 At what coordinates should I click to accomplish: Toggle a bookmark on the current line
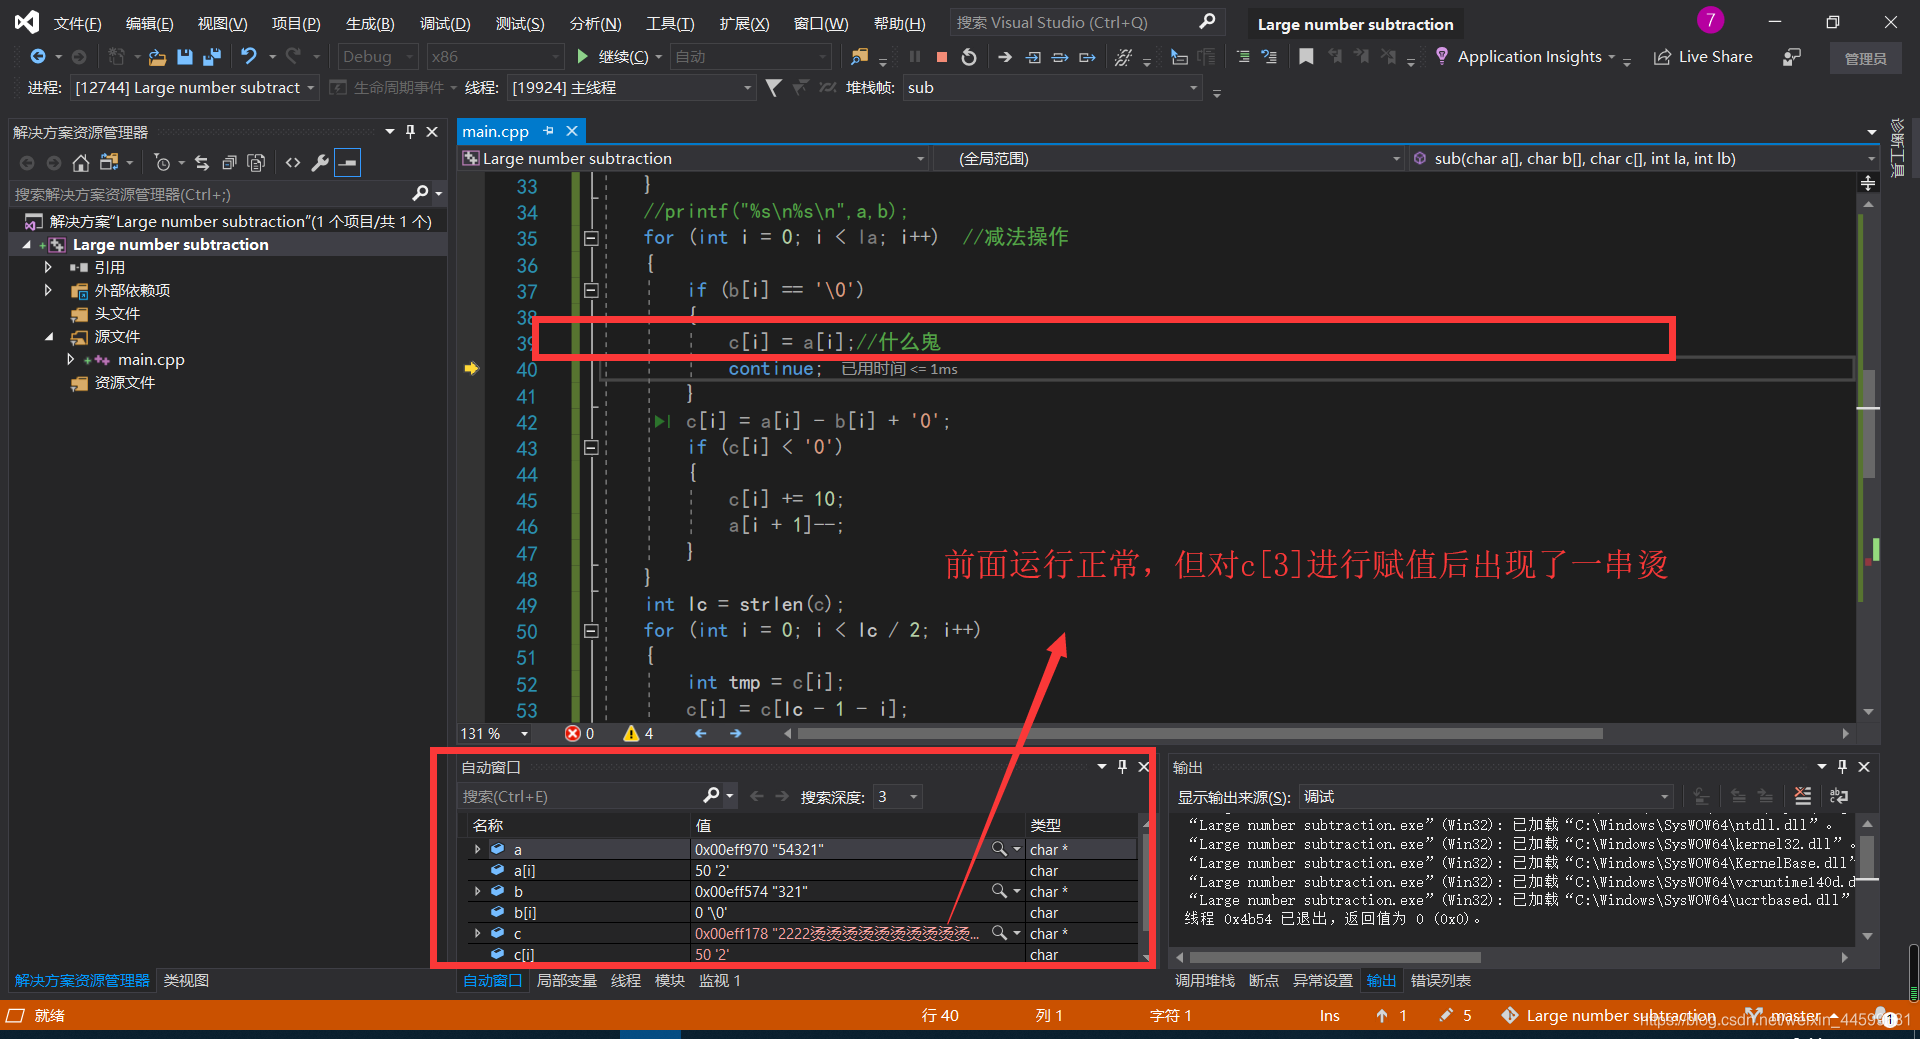1306,57
